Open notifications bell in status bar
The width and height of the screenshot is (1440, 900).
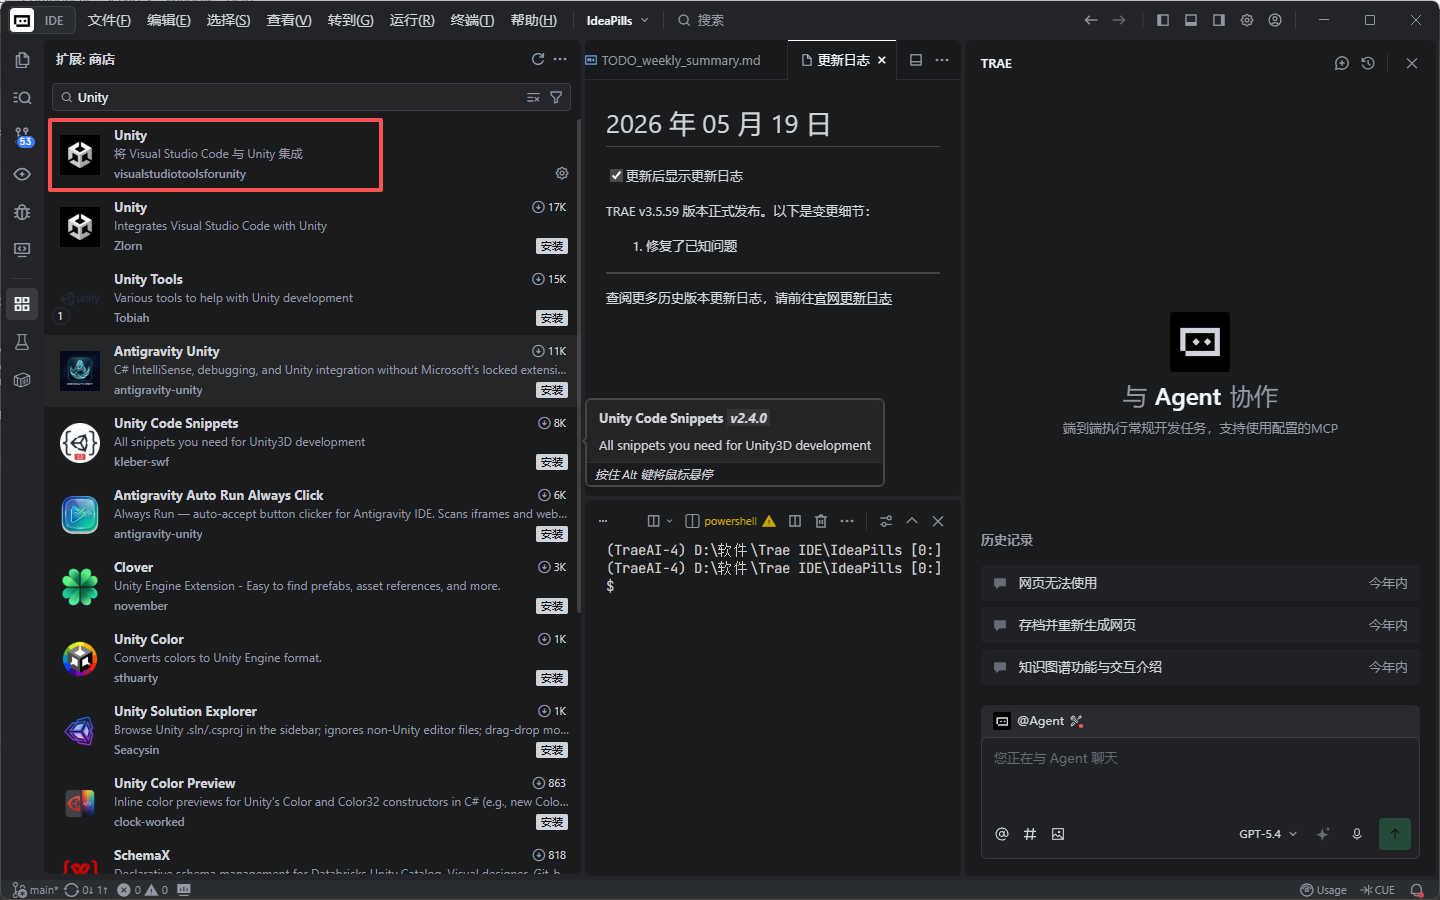[1417, 890]
